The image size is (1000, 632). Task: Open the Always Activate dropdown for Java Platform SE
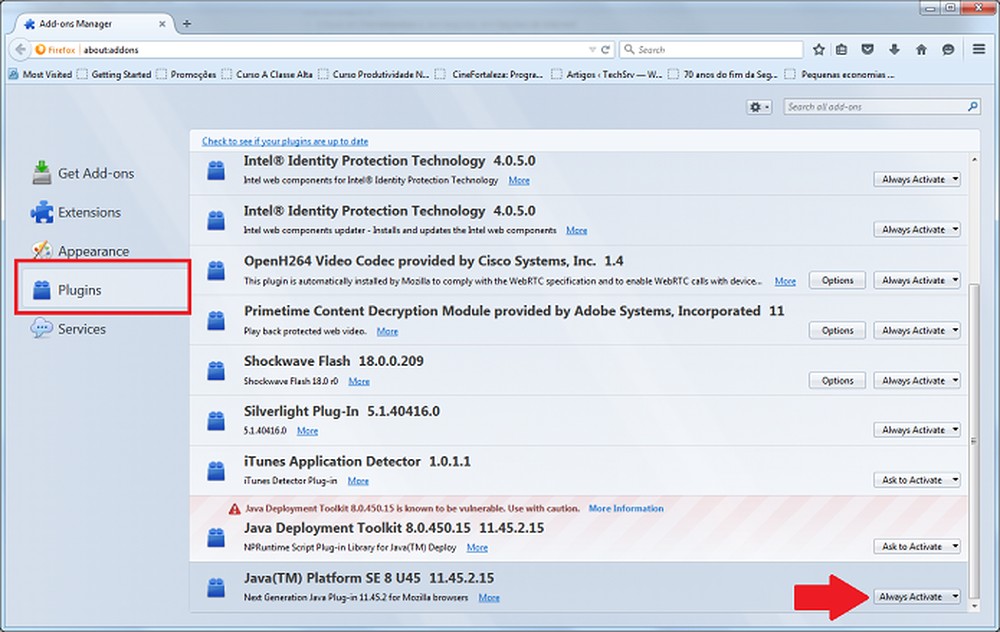tap(917, 596)
